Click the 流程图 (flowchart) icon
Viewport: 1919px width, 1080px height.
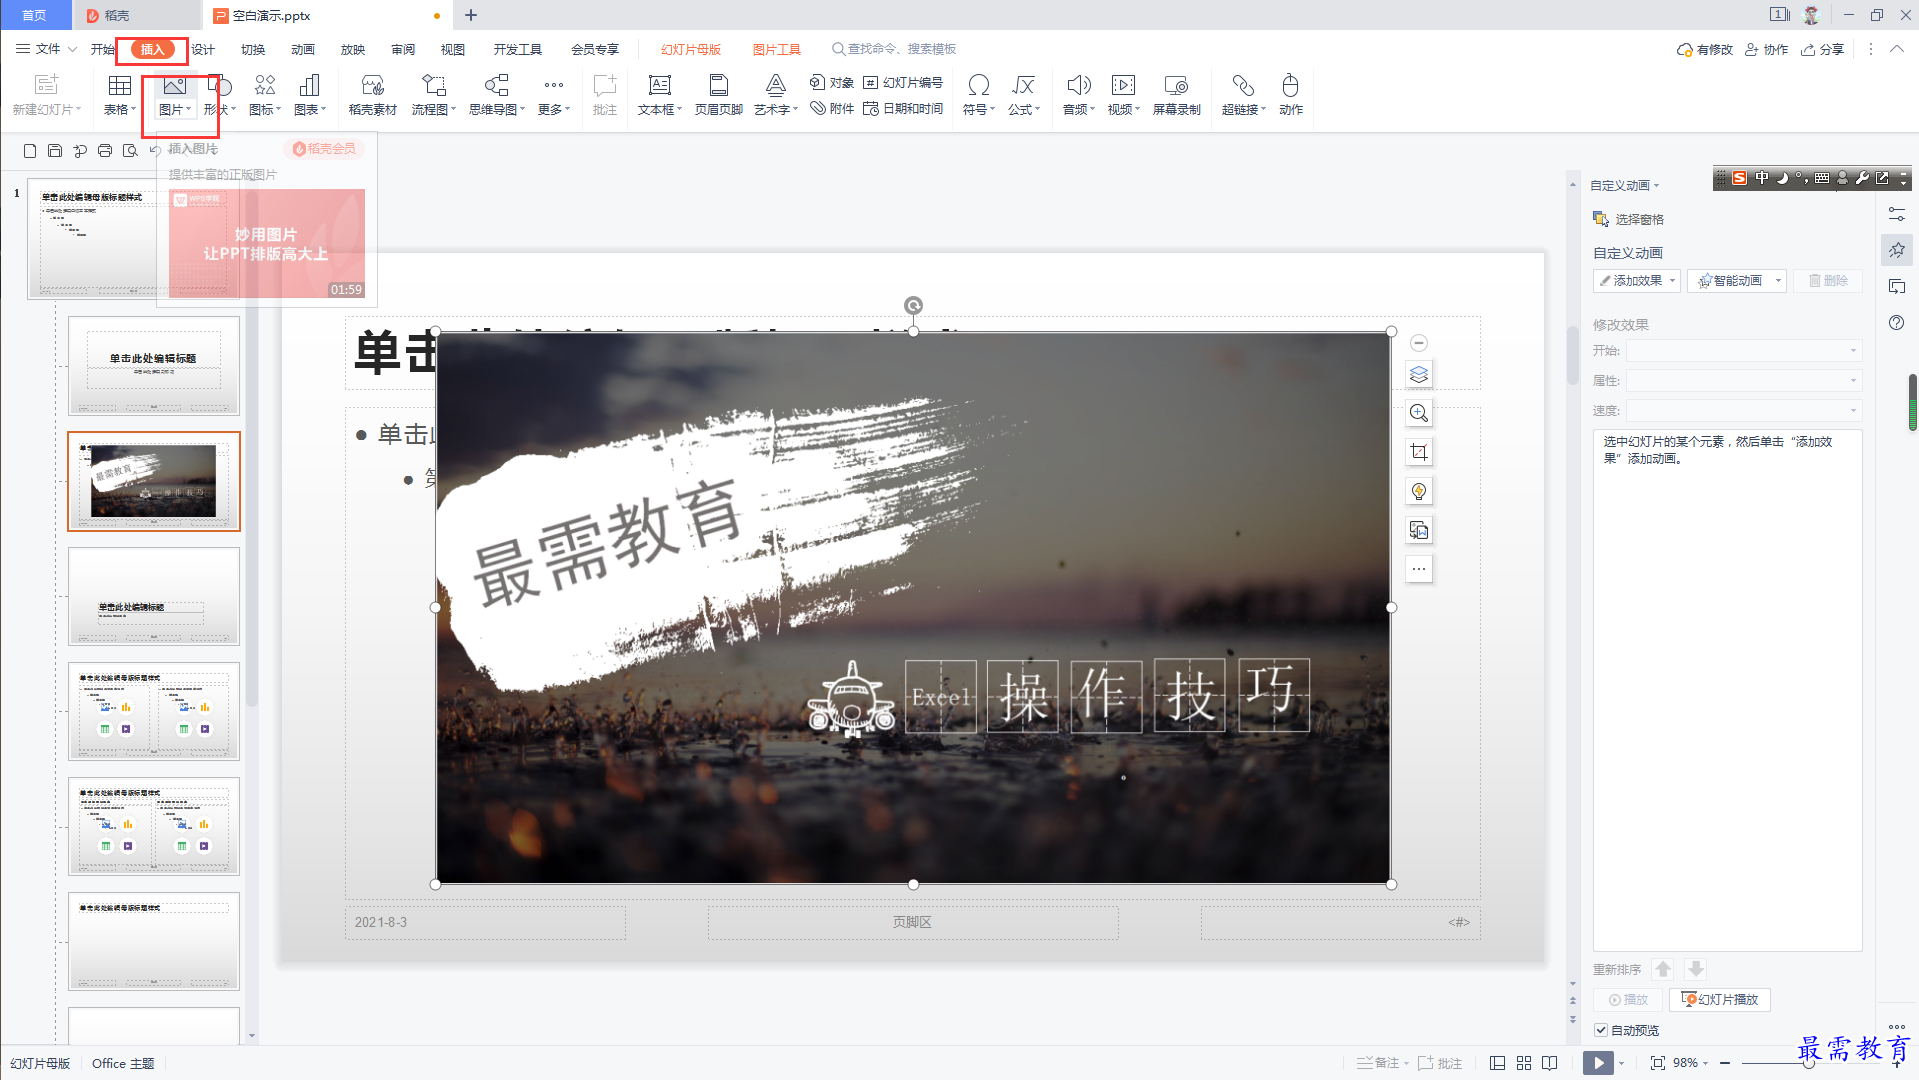coord(434,85)
